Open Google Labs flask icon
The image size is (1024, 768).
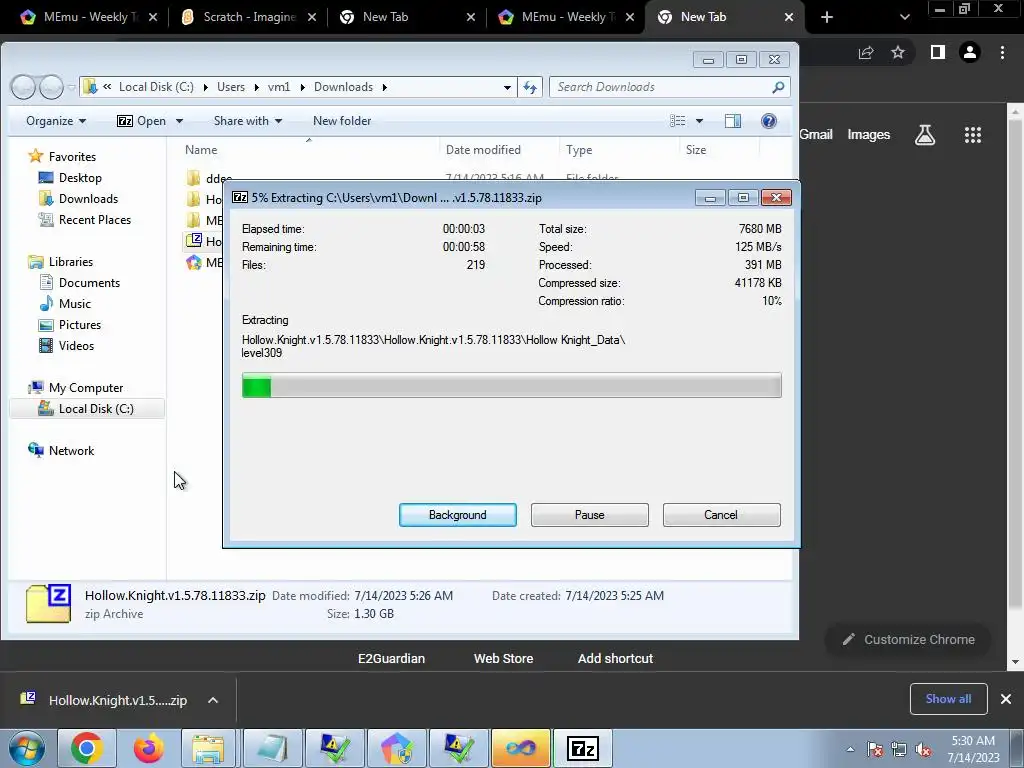(925, 135)
